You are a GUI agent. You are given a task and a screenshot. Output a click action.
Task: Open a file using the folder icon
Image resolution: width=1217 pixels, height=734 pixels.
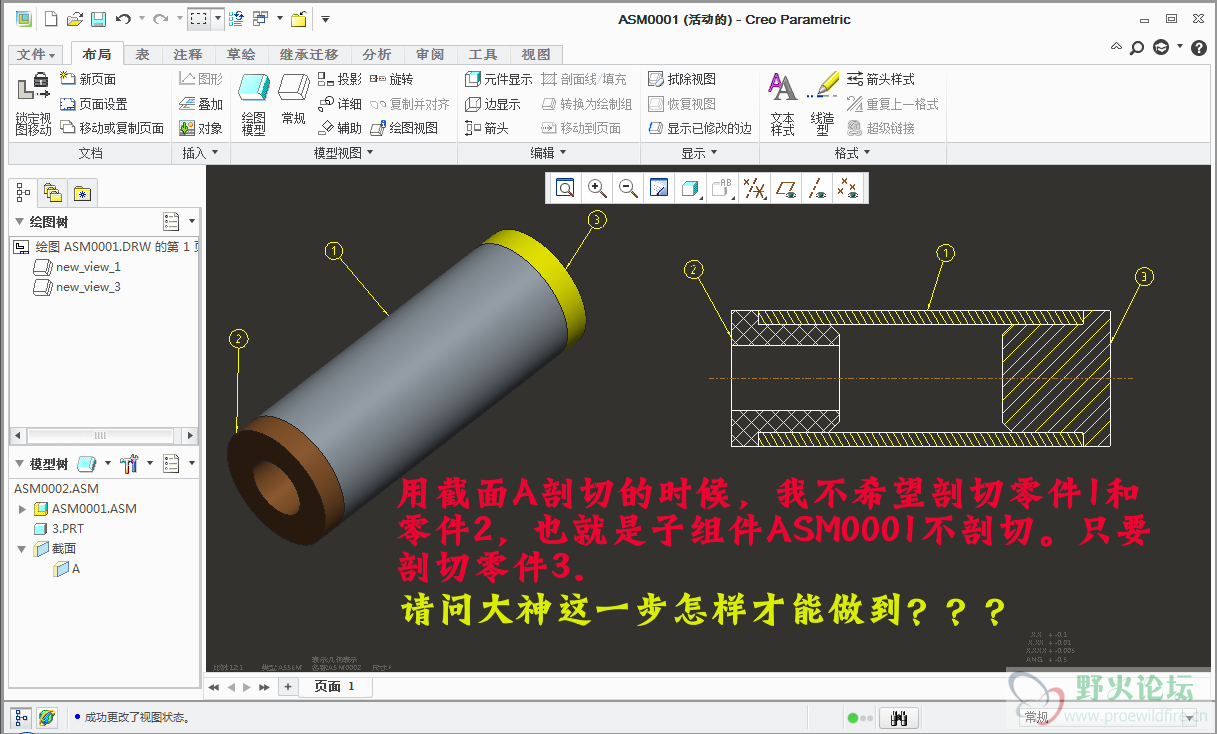pyautogui.click(x=75, y=19)
